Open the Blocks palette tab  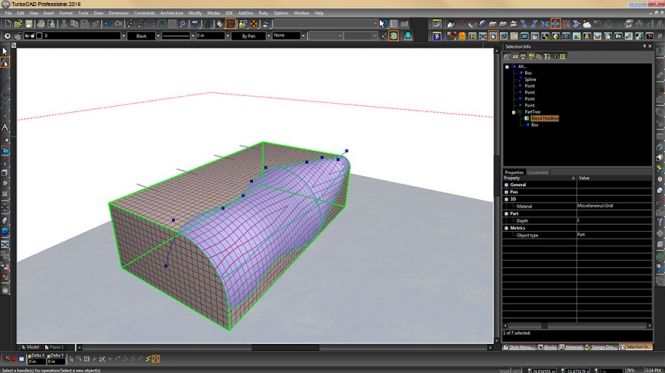click(x=548, y=347)
